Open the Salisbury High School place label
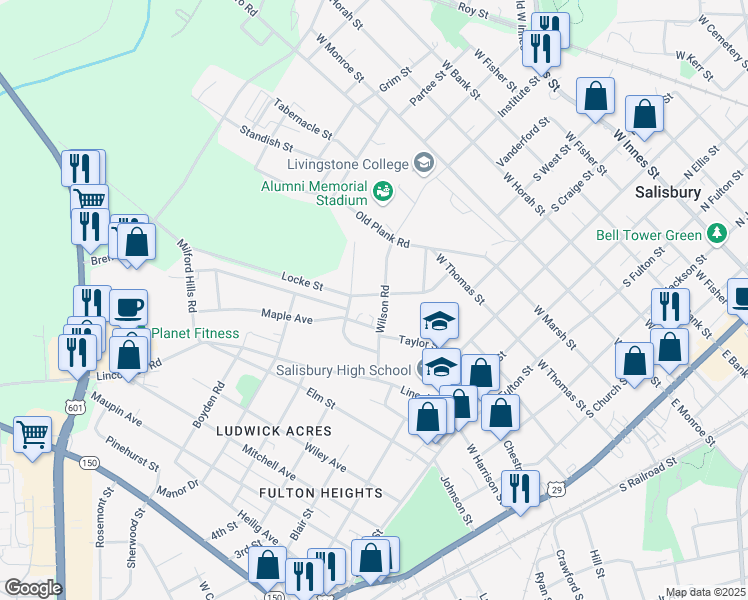748x600 pixels. point(343,370)
